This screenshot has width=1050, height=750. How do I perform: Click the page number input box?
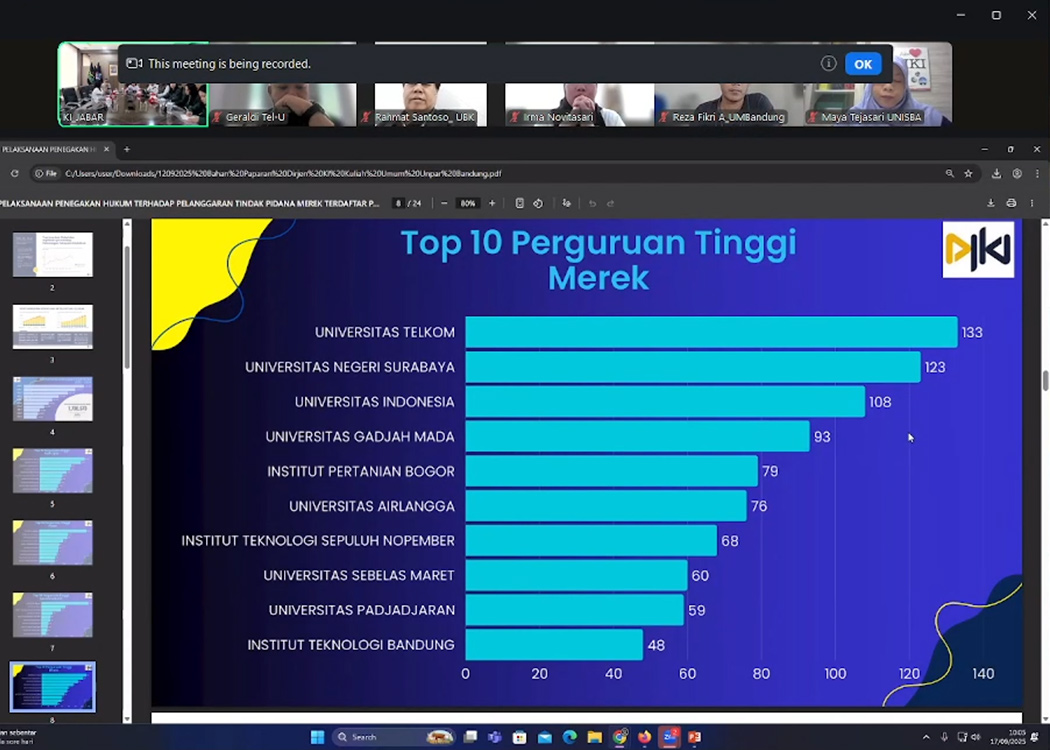[398, 203]
